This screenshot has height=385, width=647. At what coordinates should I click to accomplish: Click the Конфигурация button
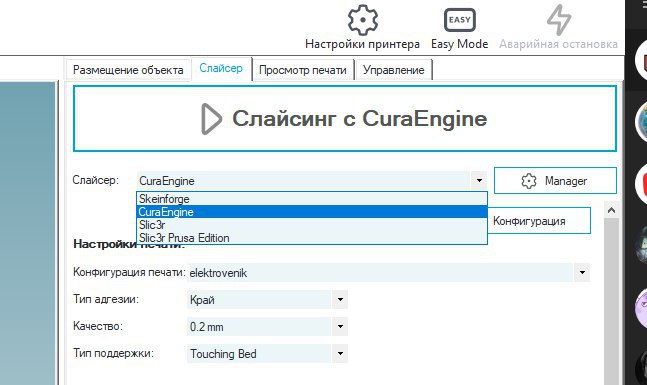point(539,221)
